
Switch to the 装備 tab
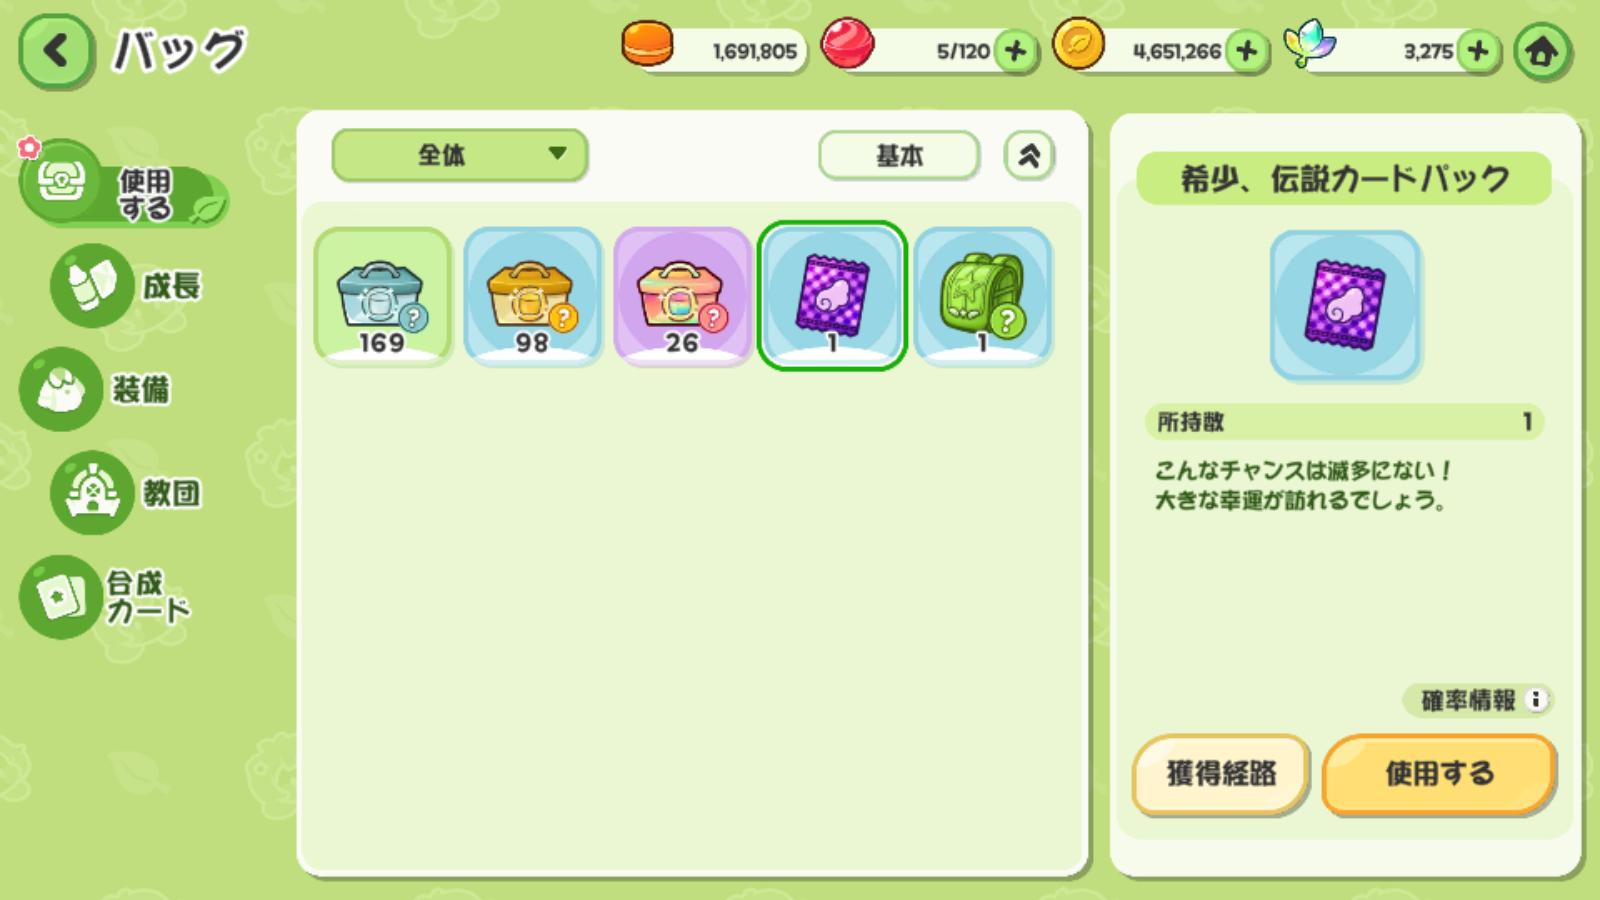click(97, 389)
